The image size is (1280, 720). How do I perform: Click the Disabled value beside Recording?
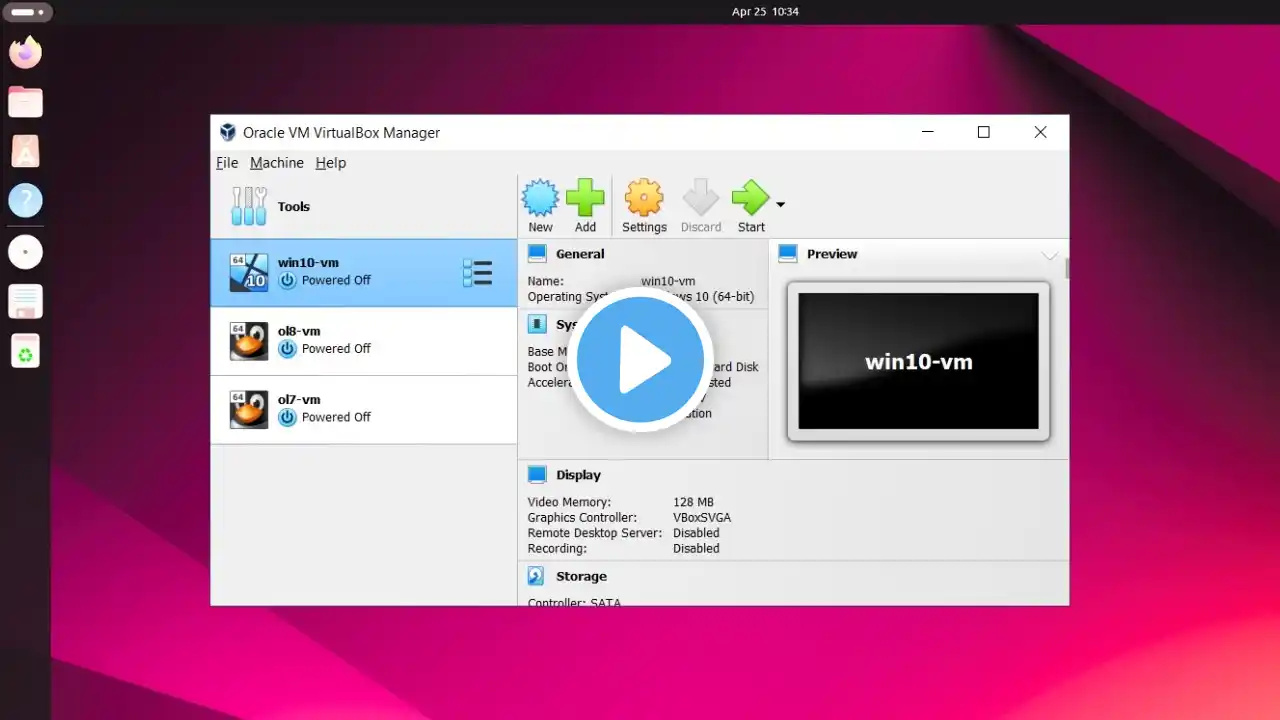tap(696, 548)
